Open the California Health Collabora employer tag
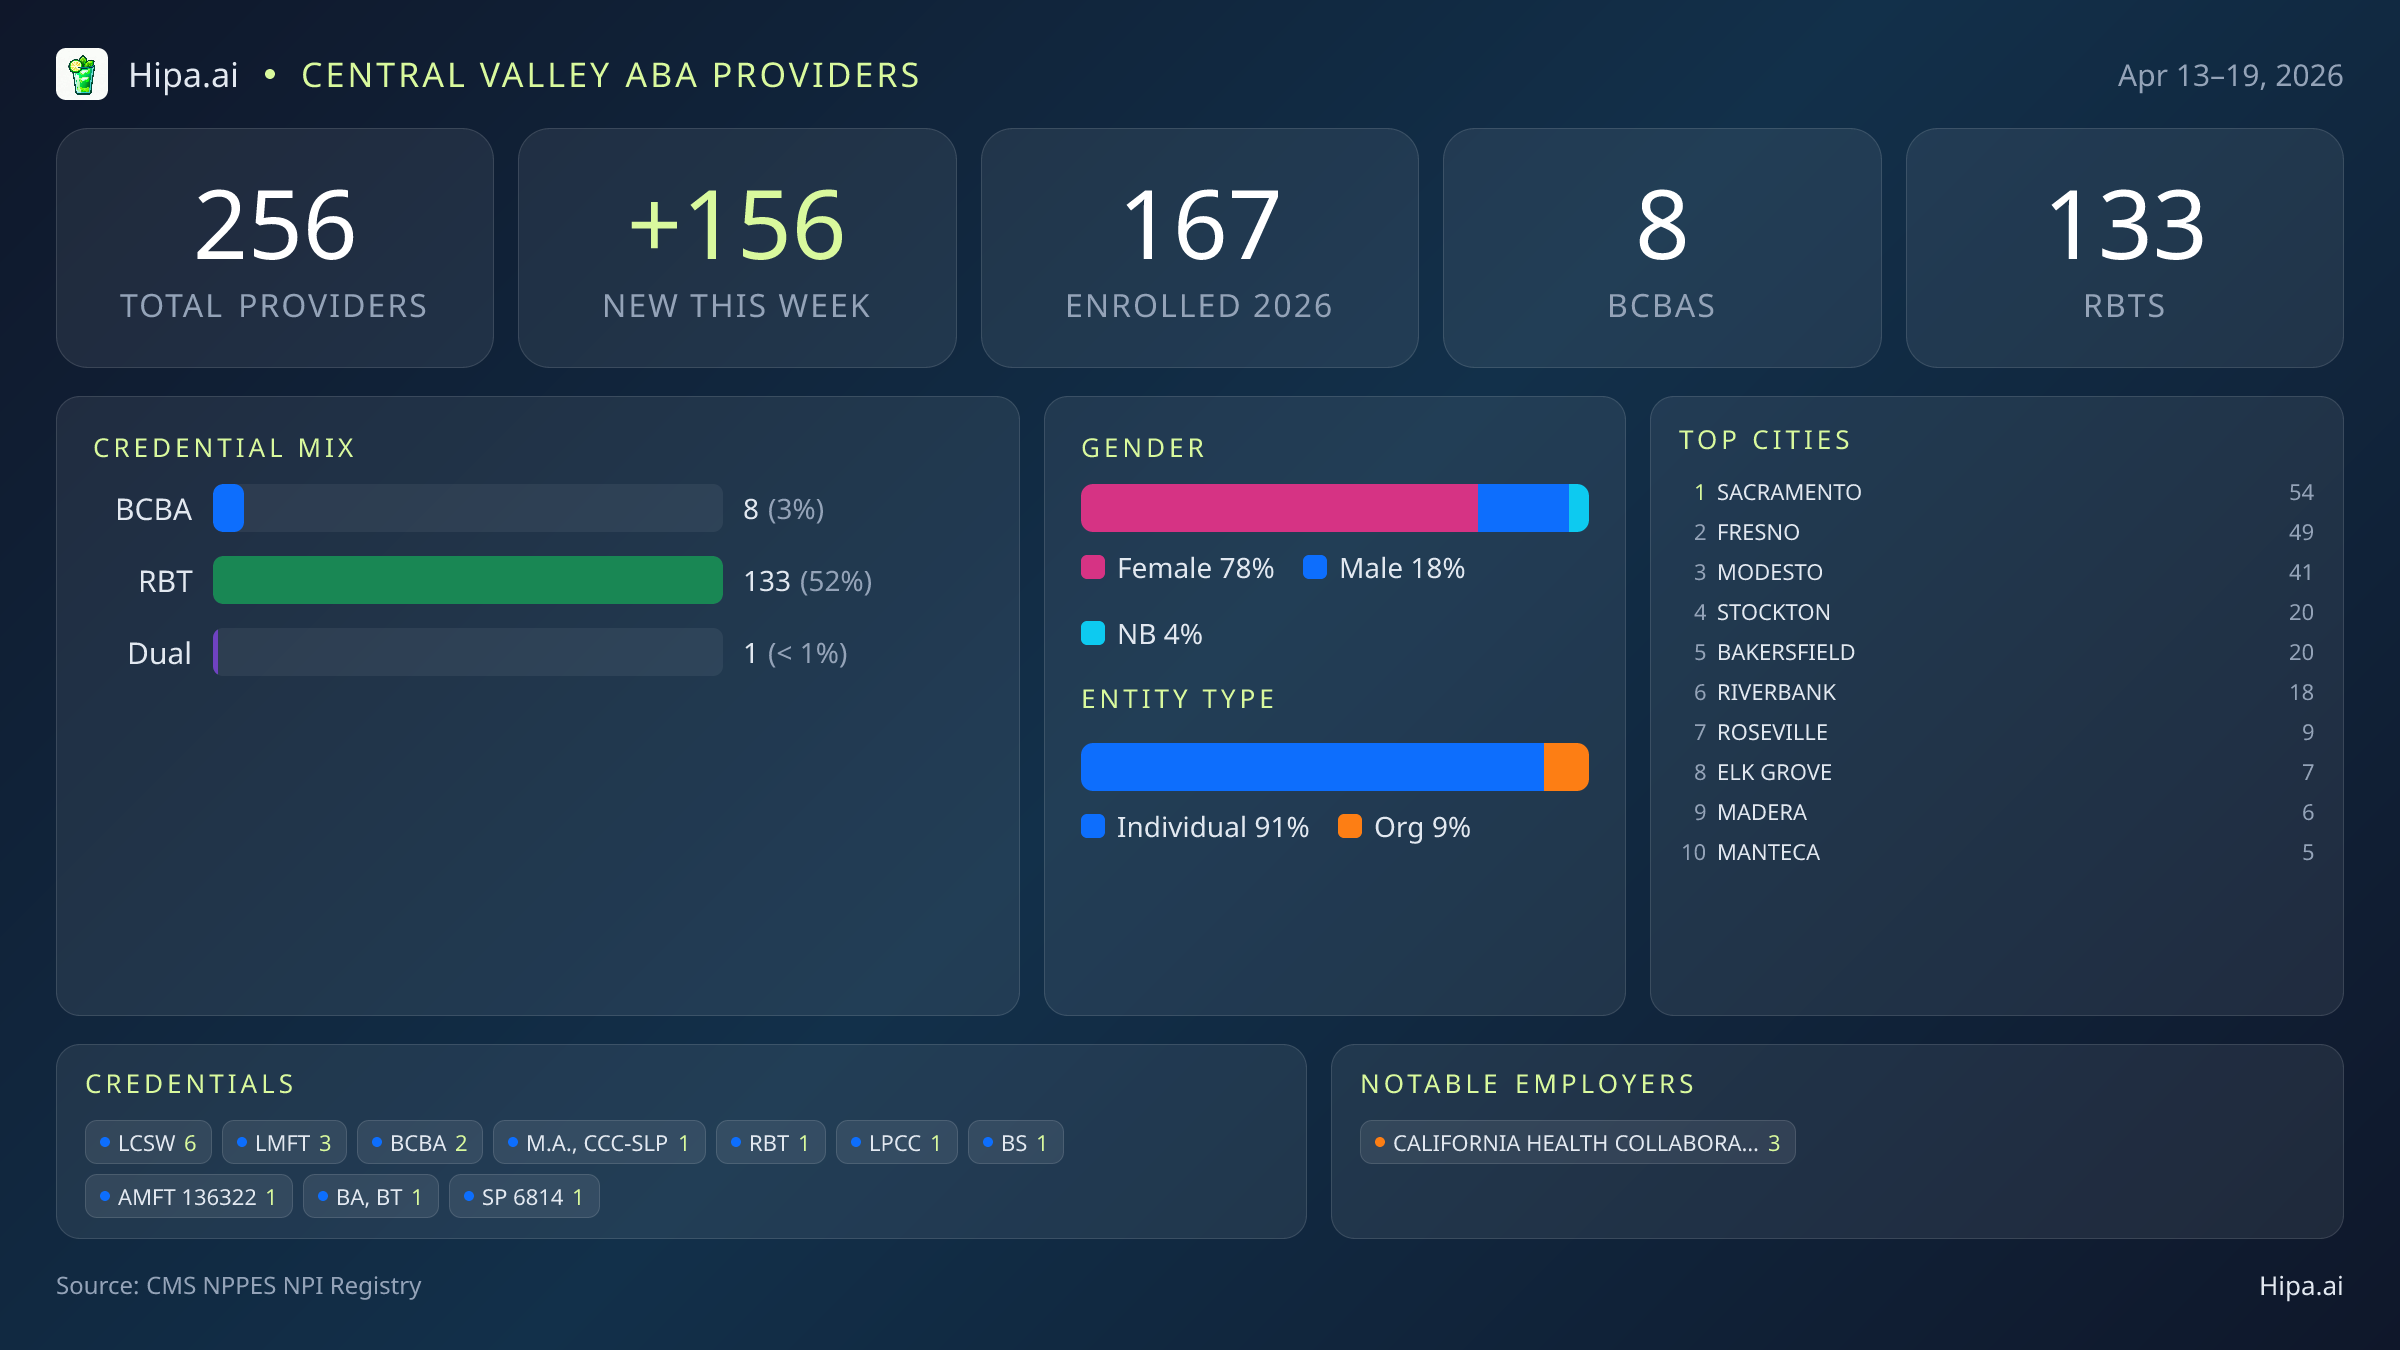 pos(1577,1143)
